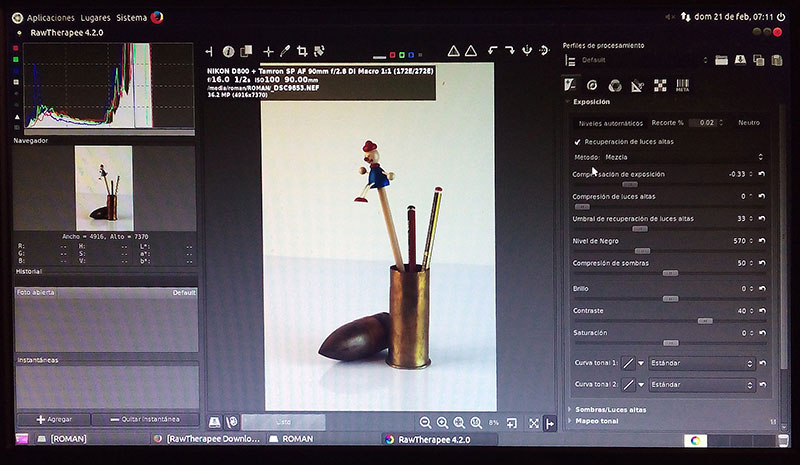
Task: Click the zoom out magnifier icon
Action: 426,423
